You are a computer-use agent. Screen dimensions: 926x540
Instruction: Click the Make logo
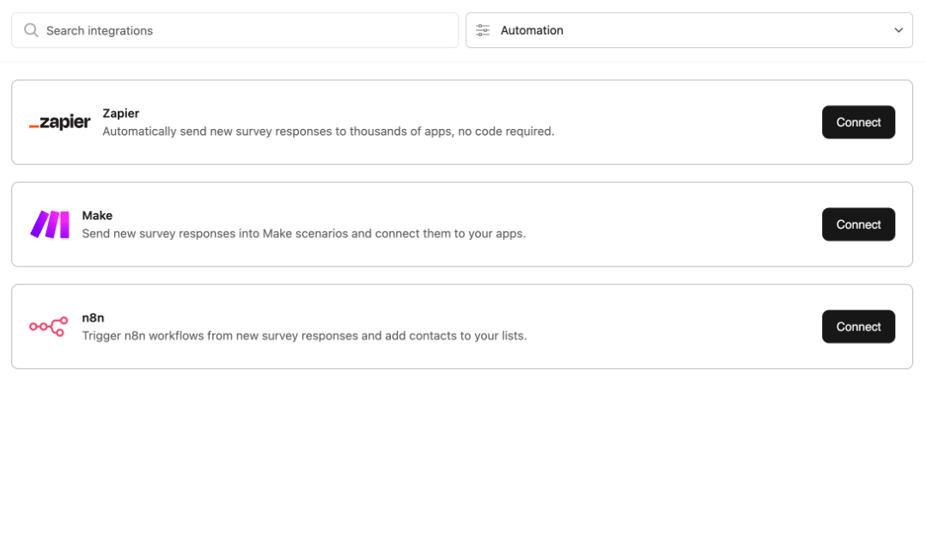50,225
